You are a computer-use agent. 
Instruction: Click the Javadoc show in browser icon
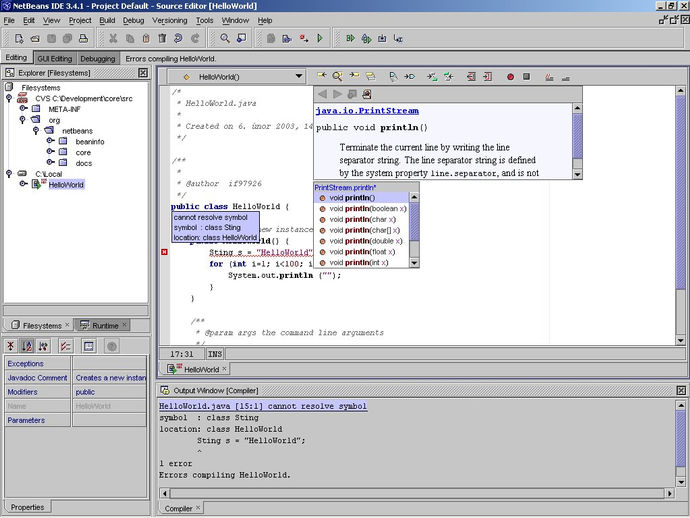tap(367, 94)
